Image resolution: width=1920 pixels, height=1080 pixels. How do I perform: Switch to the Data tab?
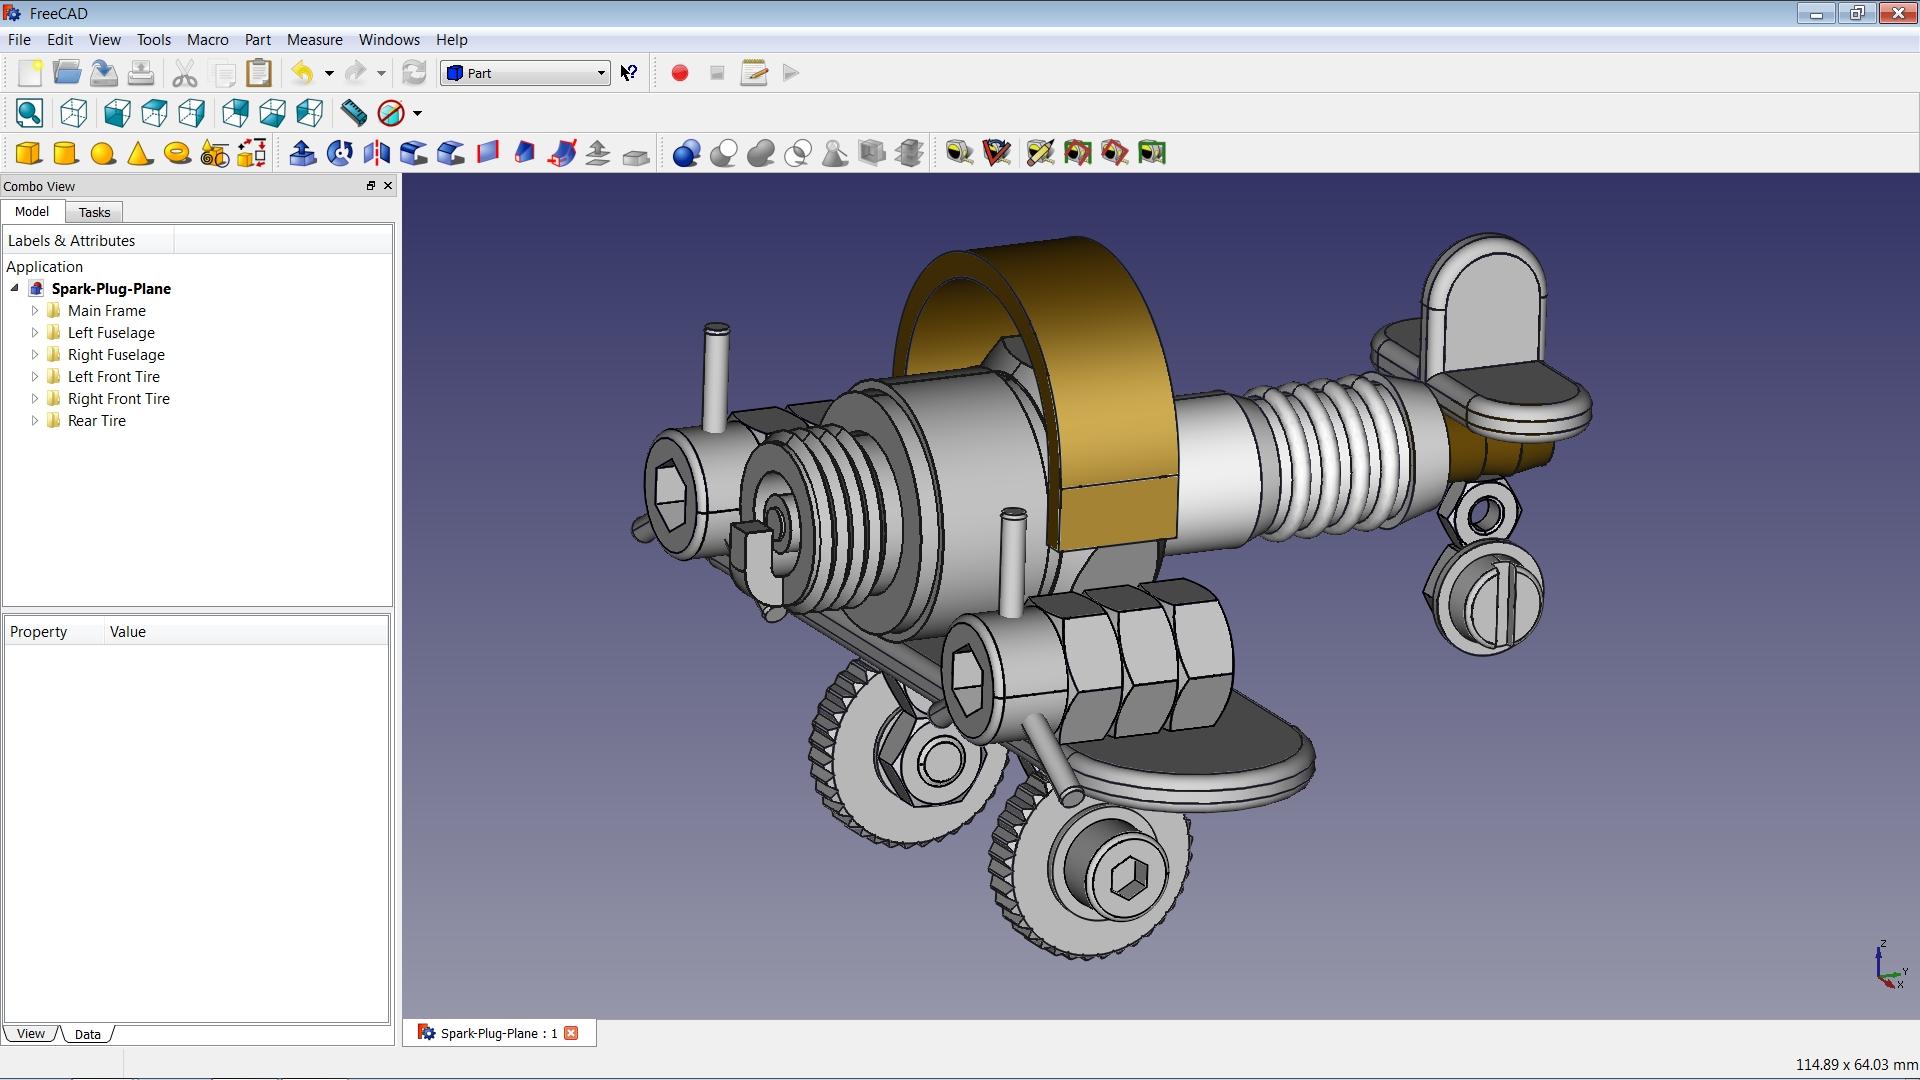(87, 1033)
